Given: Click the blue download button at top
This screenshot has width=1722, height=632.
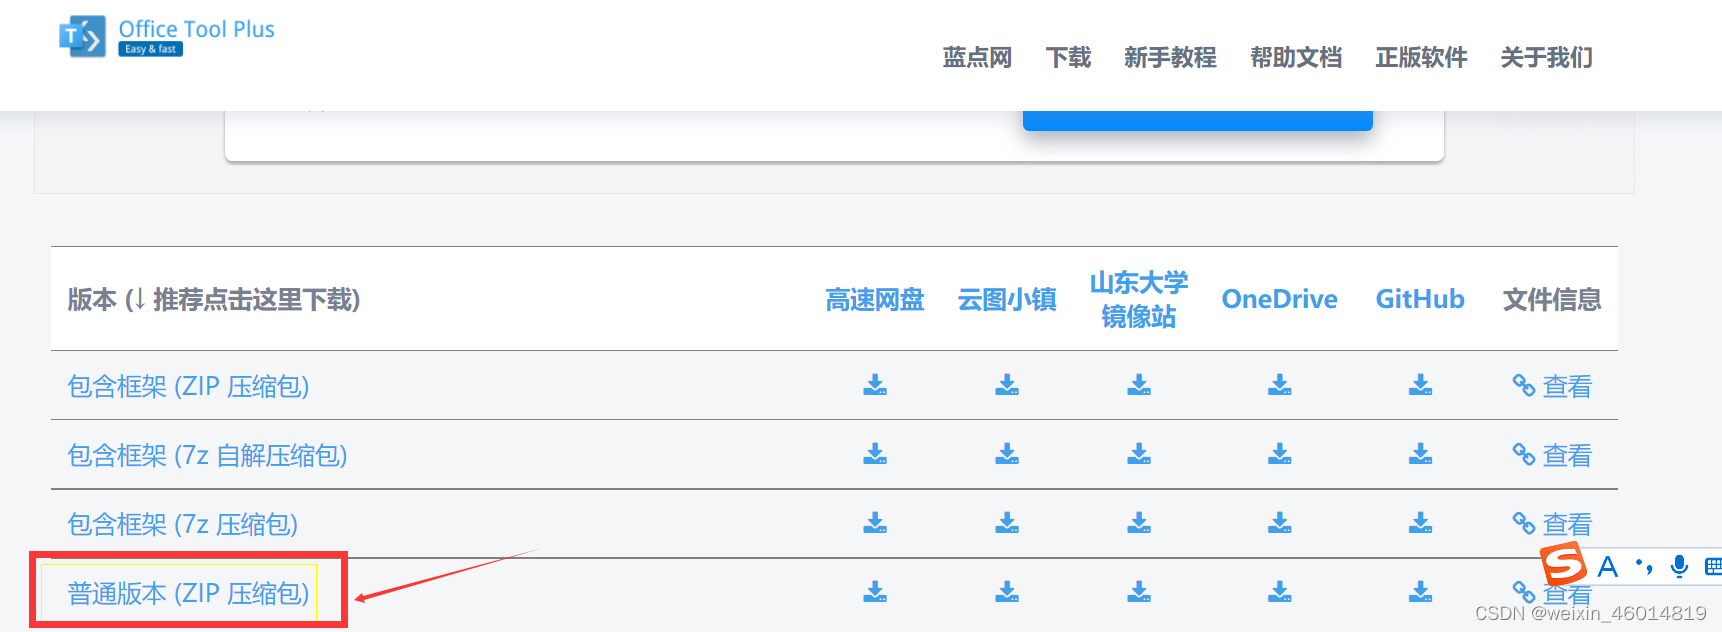Looking at the screenshot, I should tap(1197, 112).
